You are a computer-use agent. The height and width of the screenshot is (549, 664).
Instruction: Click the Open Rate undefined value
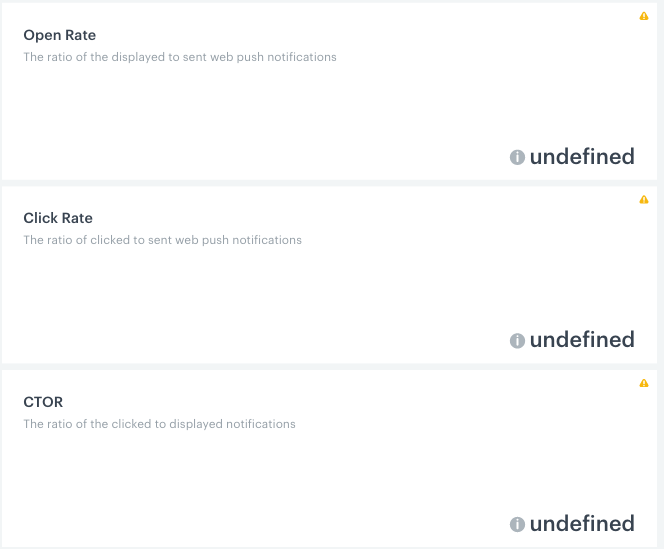pyautogui.click(x=582, y=157)
